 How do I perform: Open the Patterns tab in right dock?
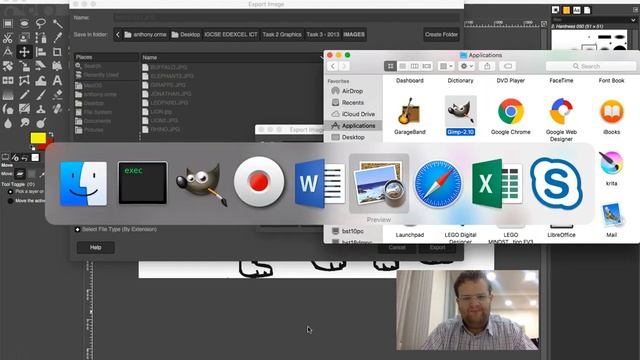tap(566, 10)
